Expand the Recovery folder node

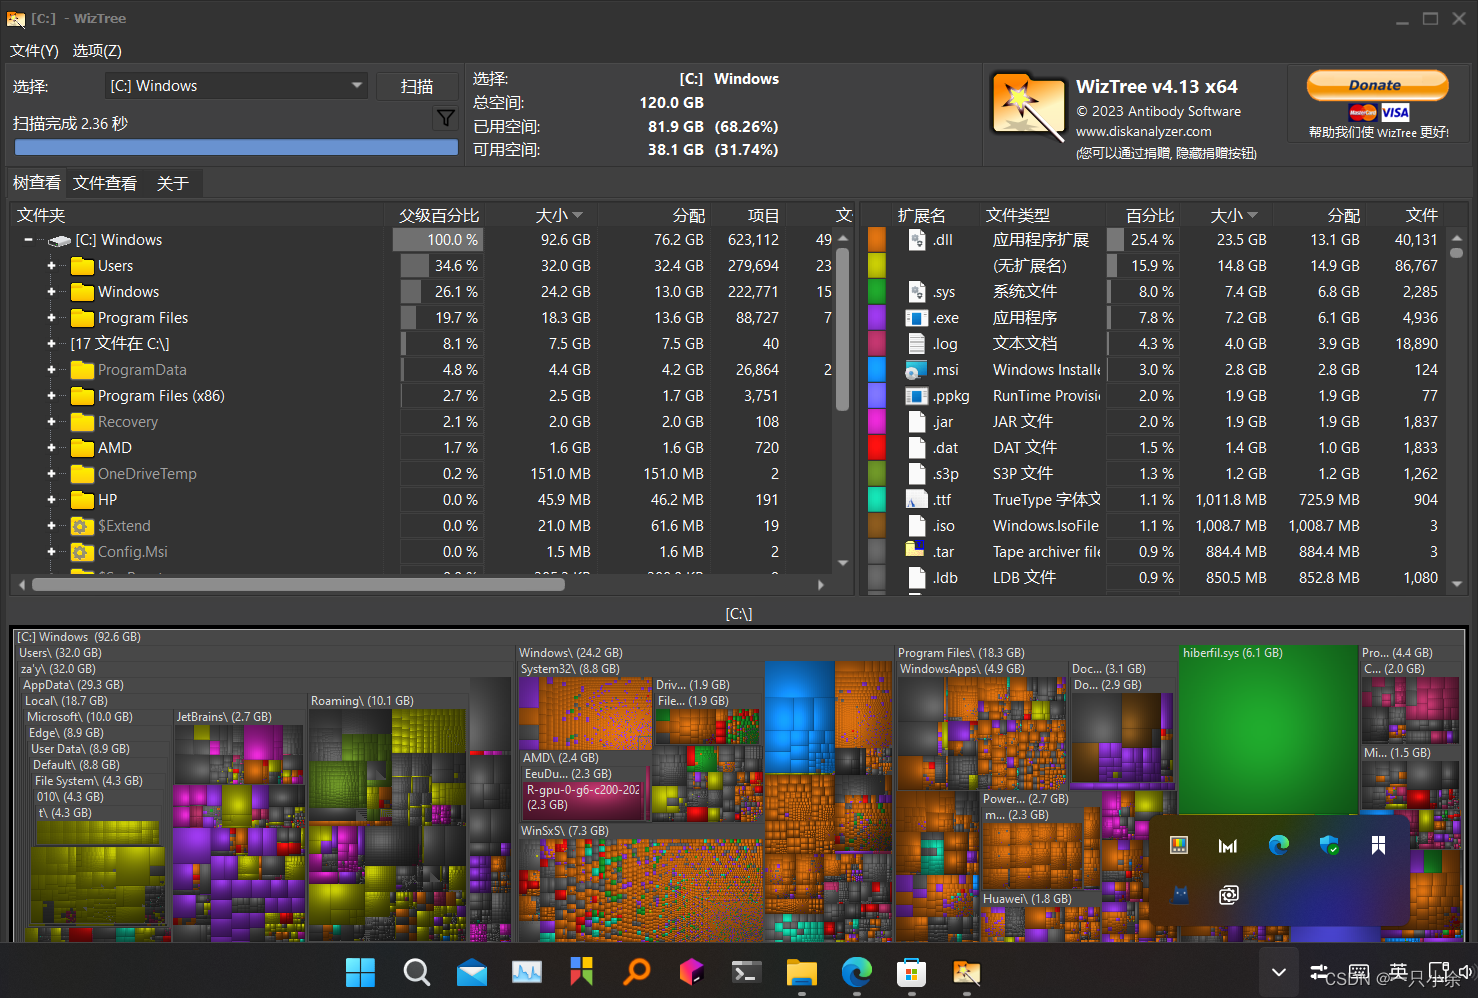pos(51,422)
